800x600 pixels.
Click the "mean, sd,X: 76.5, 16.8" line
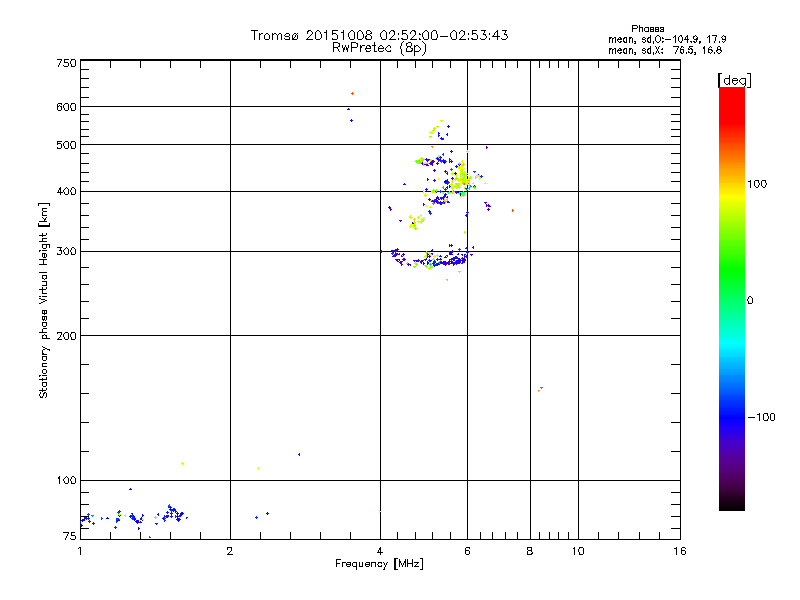tap(665, 50)
